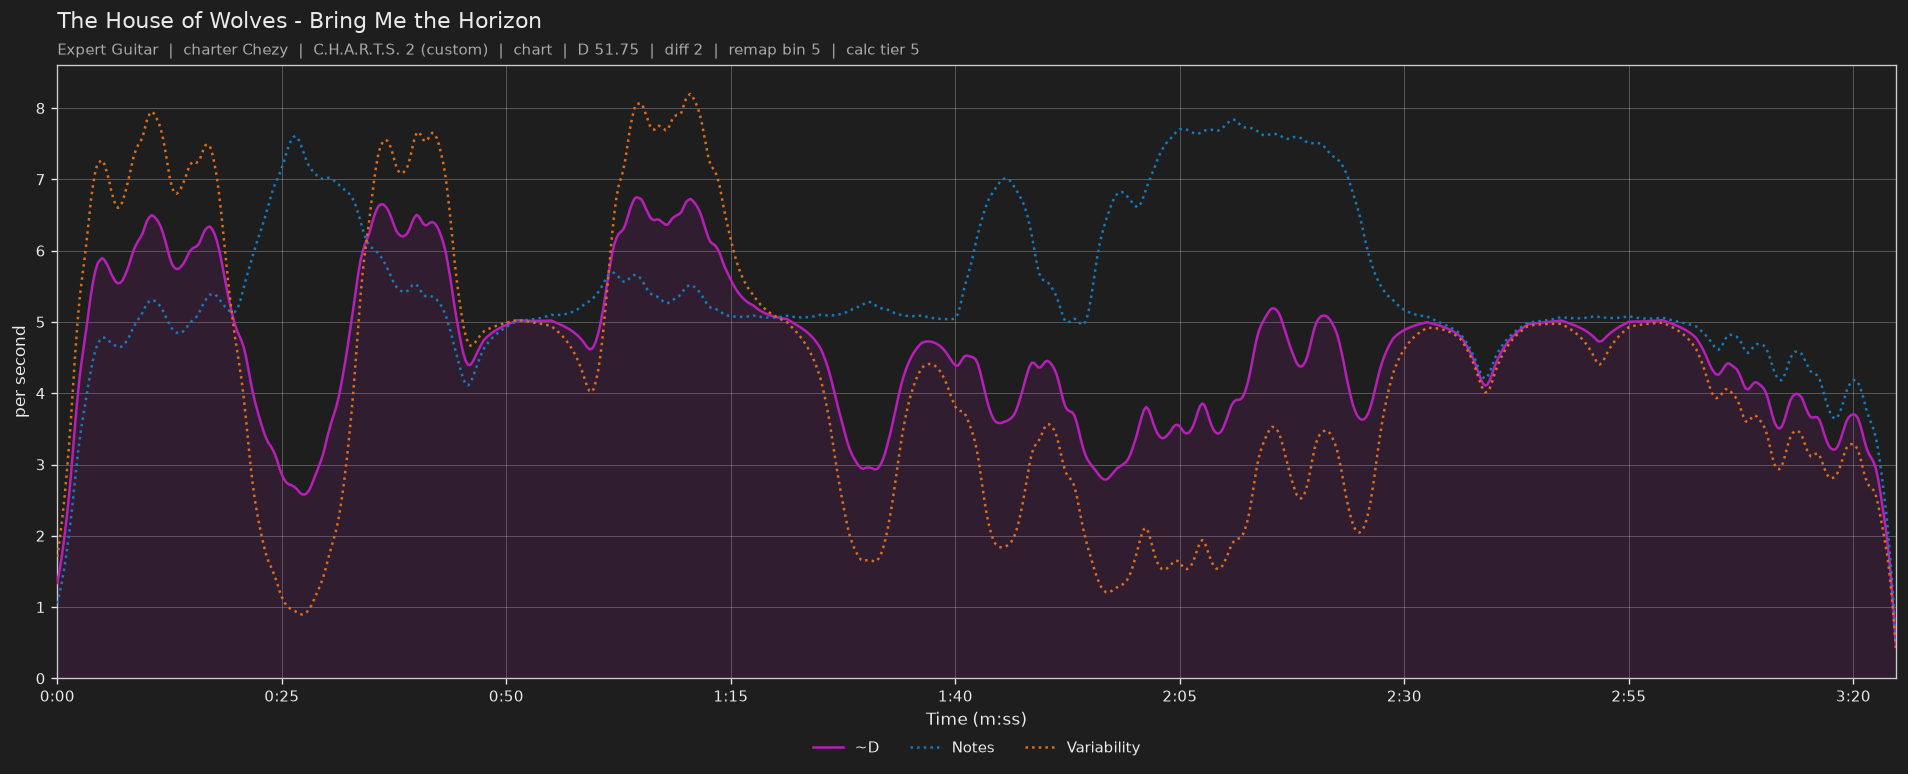Click the magenta line swatch in legend
Viewport: 1908px width, 774px height.
829,748
